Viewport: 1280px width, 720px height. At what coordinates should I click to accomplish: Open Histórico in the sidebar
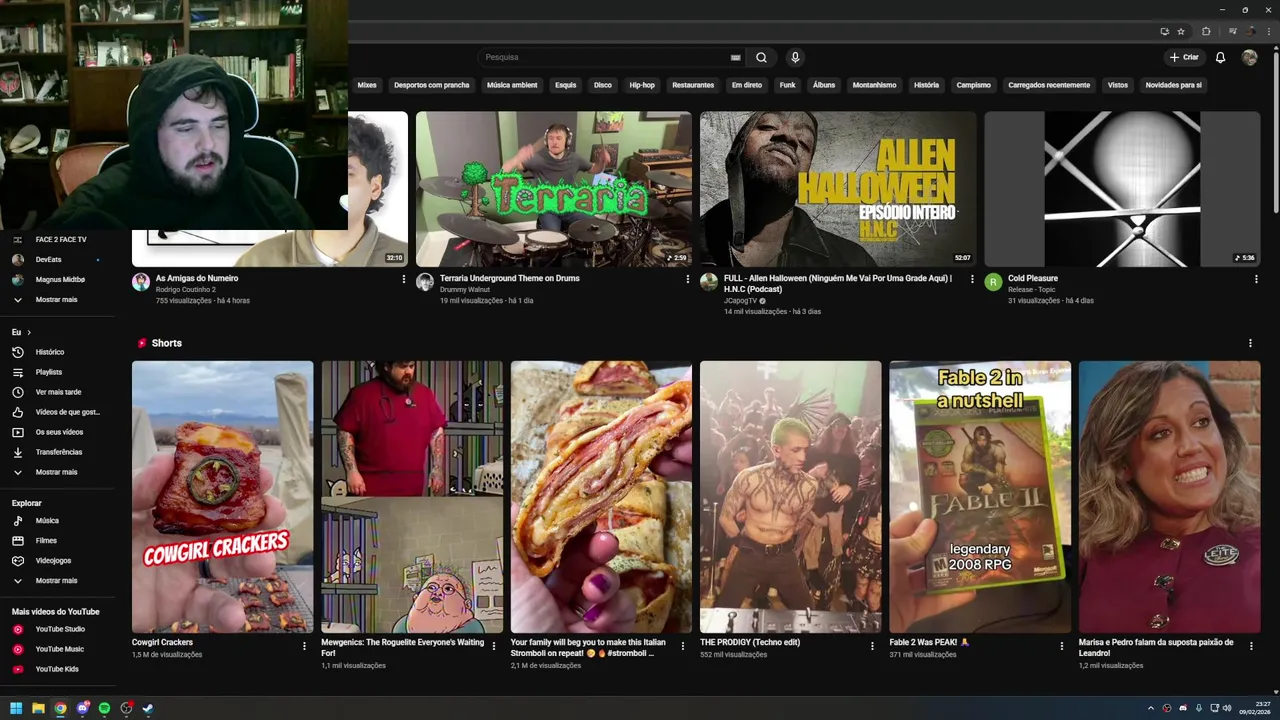[x=50, y=352]
